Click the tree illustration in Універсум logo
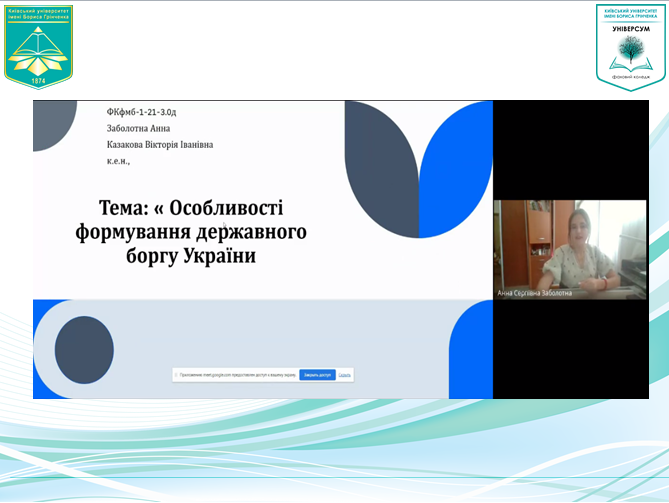The height and width of the screenshot is (503, 669). click(631, 47)
